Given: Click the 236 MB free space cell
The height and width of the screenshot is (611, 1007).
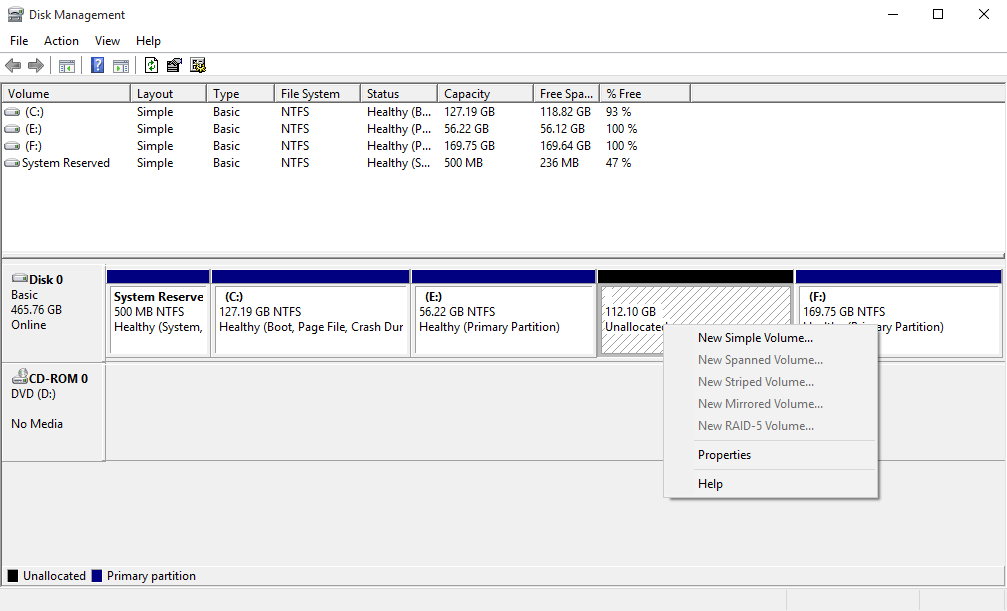Looking at the screenshot, I should click(x=559, y=163).
